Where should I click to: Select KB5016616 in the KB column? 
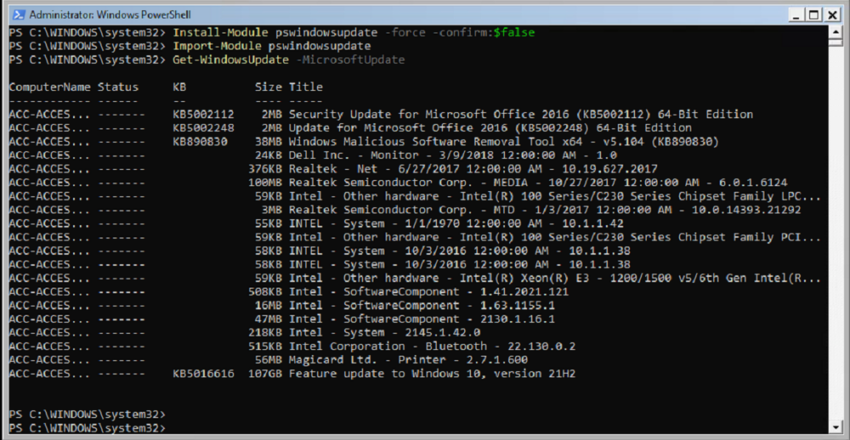(x=203, y=373)
